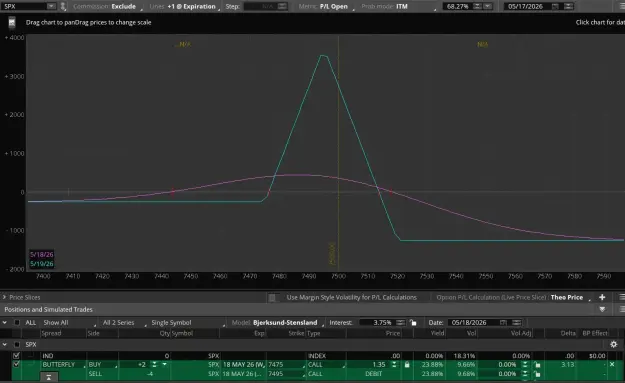625x383 pixels.
Task: Open the Show All filter dropdown
Action: pos(69,322)
